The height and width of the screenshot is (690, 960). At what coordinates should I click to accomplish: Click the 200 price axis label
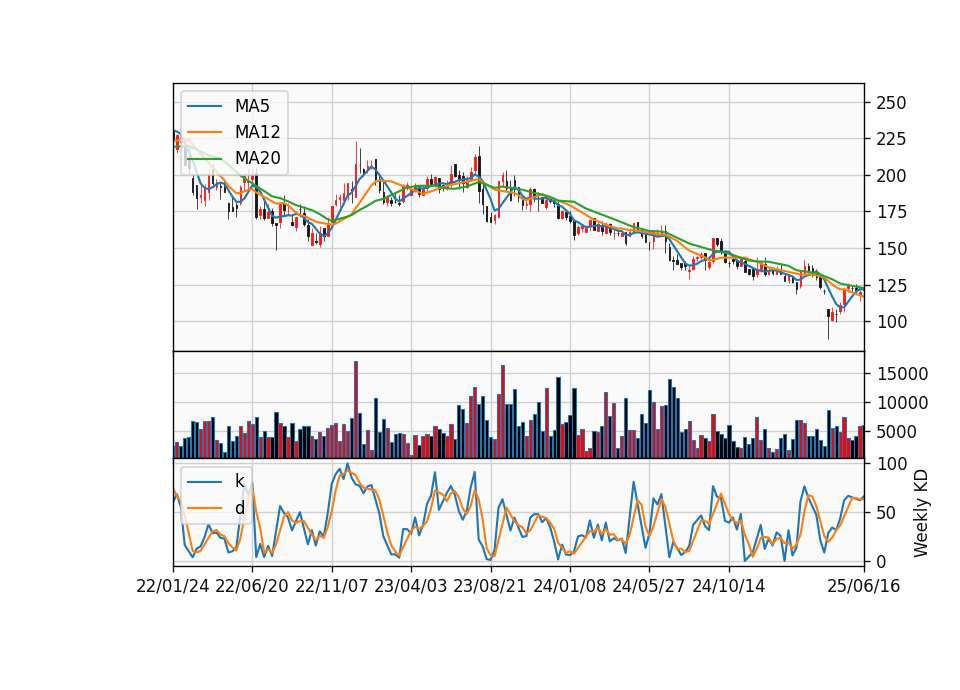[891, 176]
